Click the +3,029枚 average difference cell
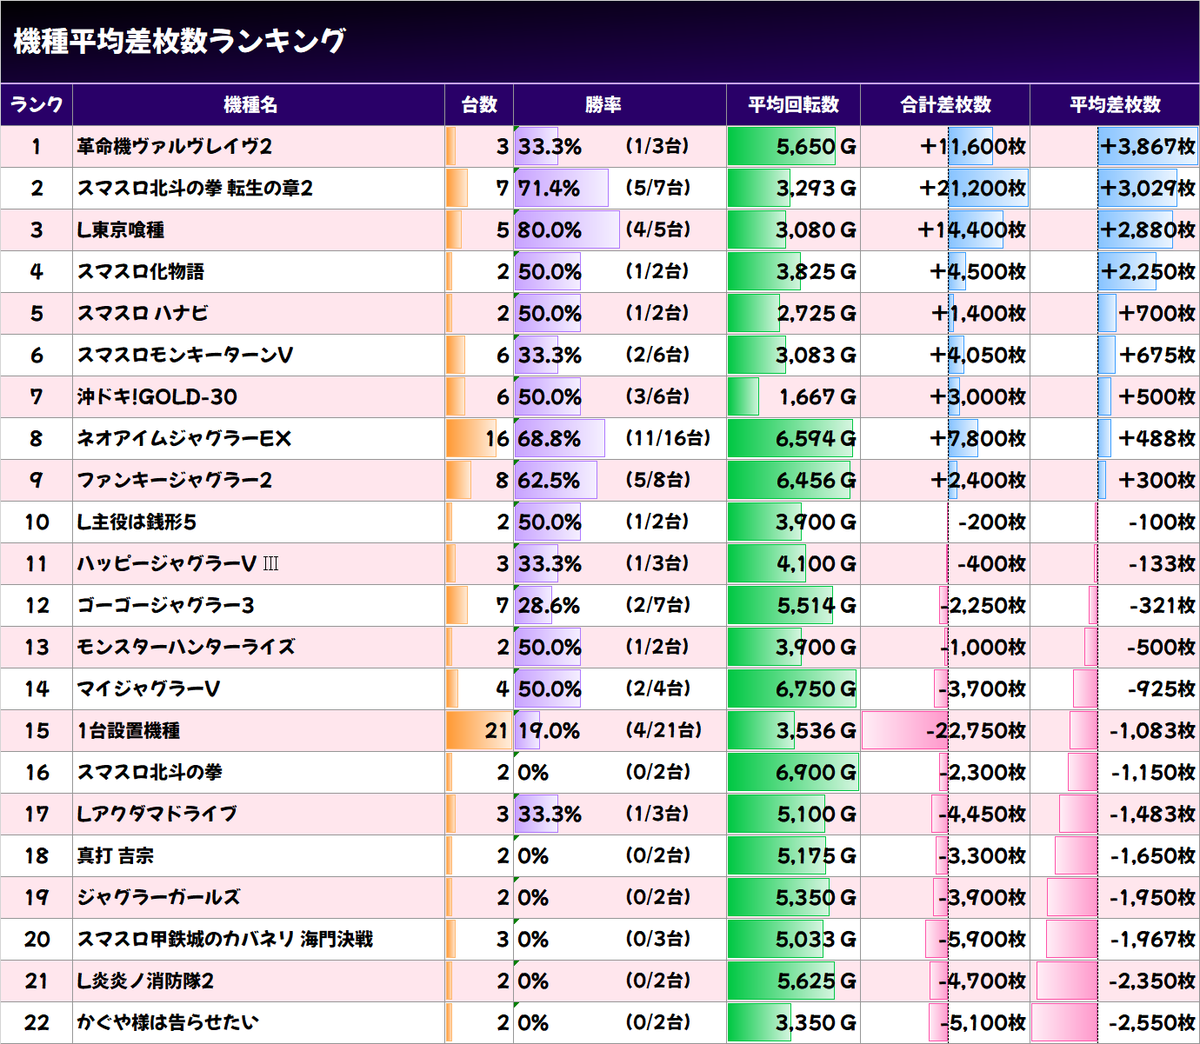Image resolution: width=1200 pixels, height=1044 pixels. click(x=1115, y=188)
